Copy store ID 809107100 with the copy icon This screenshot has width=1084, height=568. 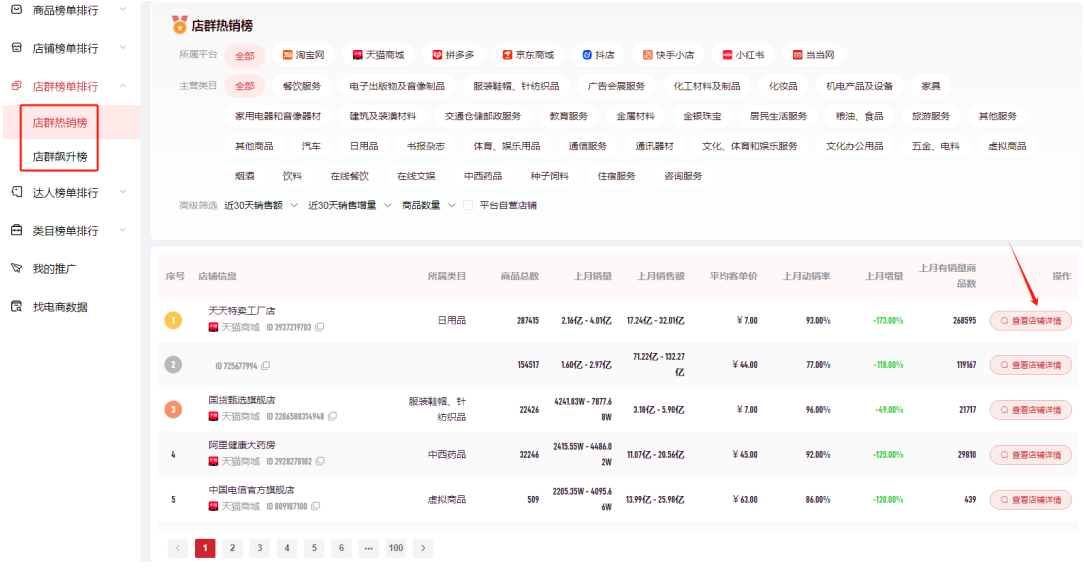pos(315,507)
